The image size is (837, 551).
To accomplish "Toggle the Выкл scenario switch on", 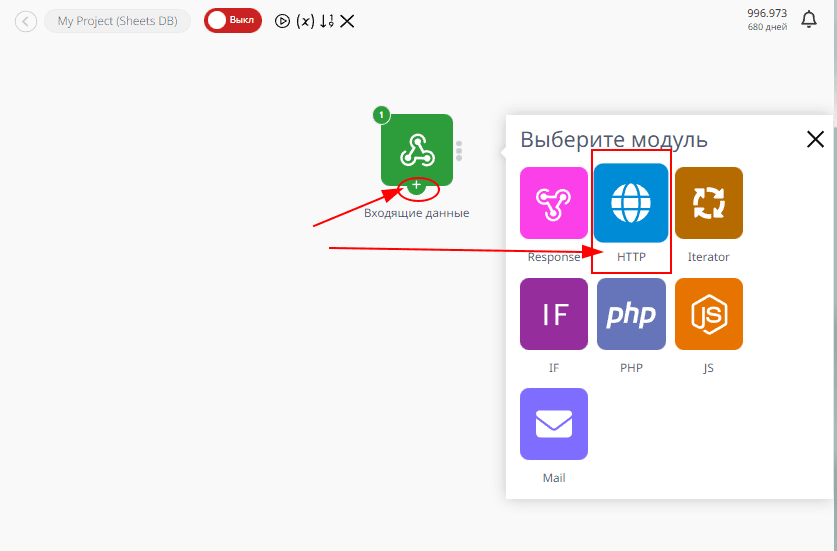I will click(x=233, y=21).
